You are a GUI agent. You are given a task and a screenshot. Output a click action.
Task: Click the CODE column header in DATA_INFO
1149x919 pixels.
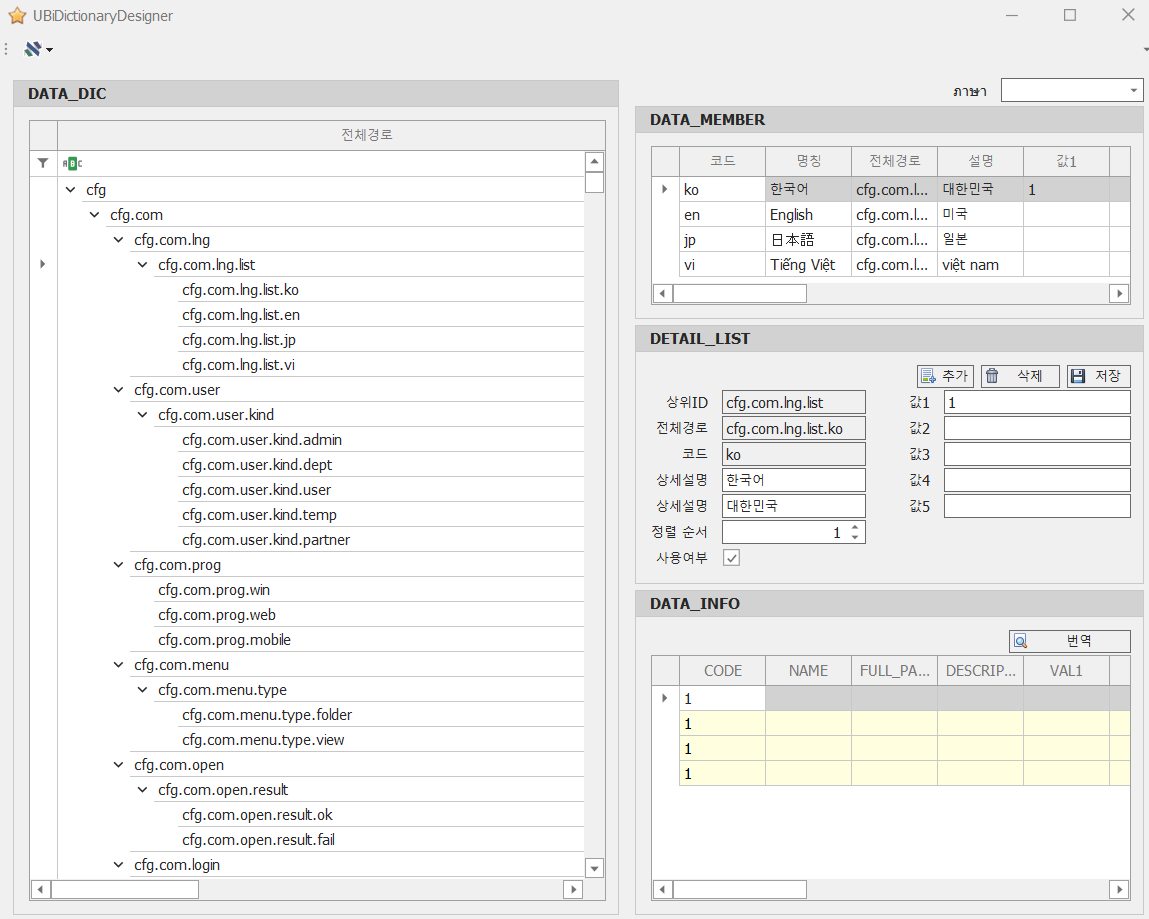pos(723,671)
